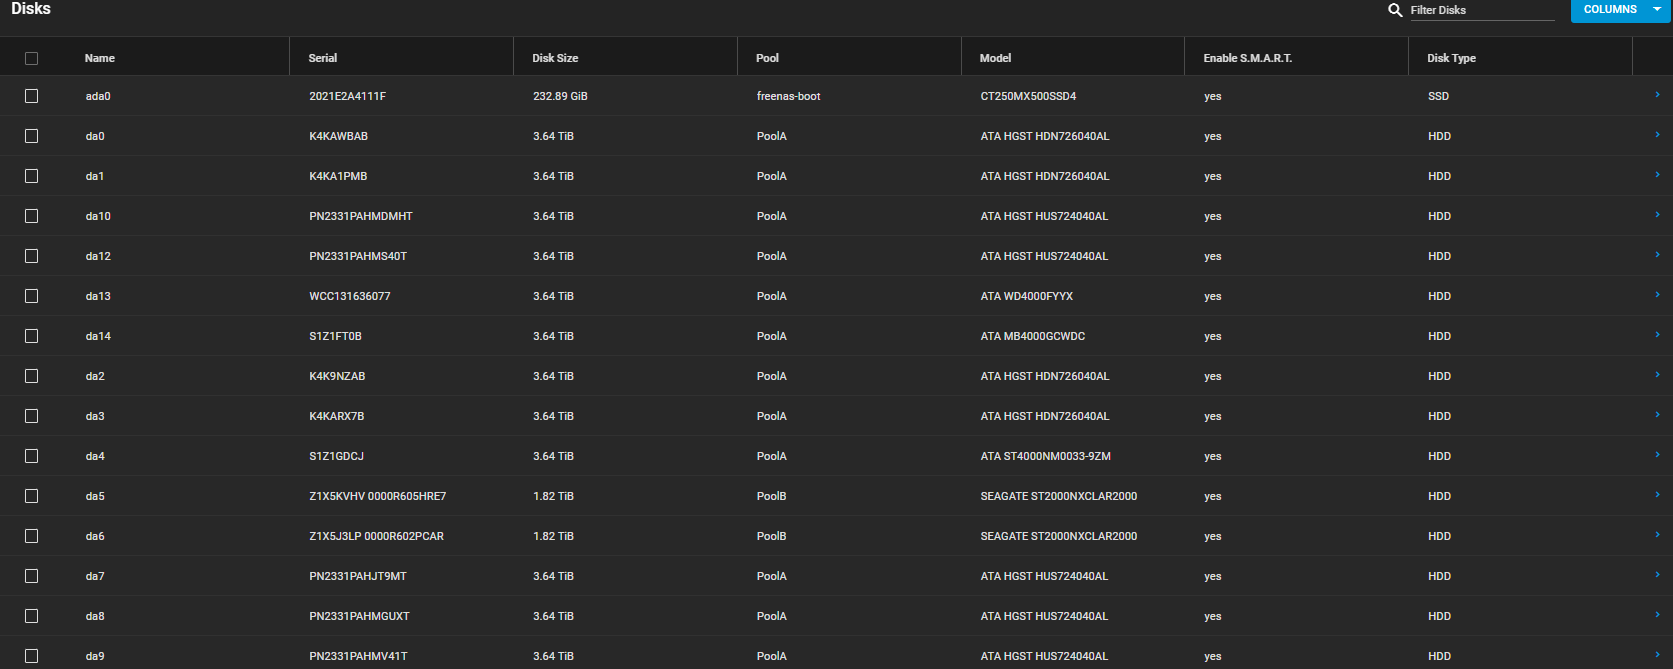This screenshot has width=1673, height=669.
Task: Click the freenas-boot pool cell
Action: point(789,96)
